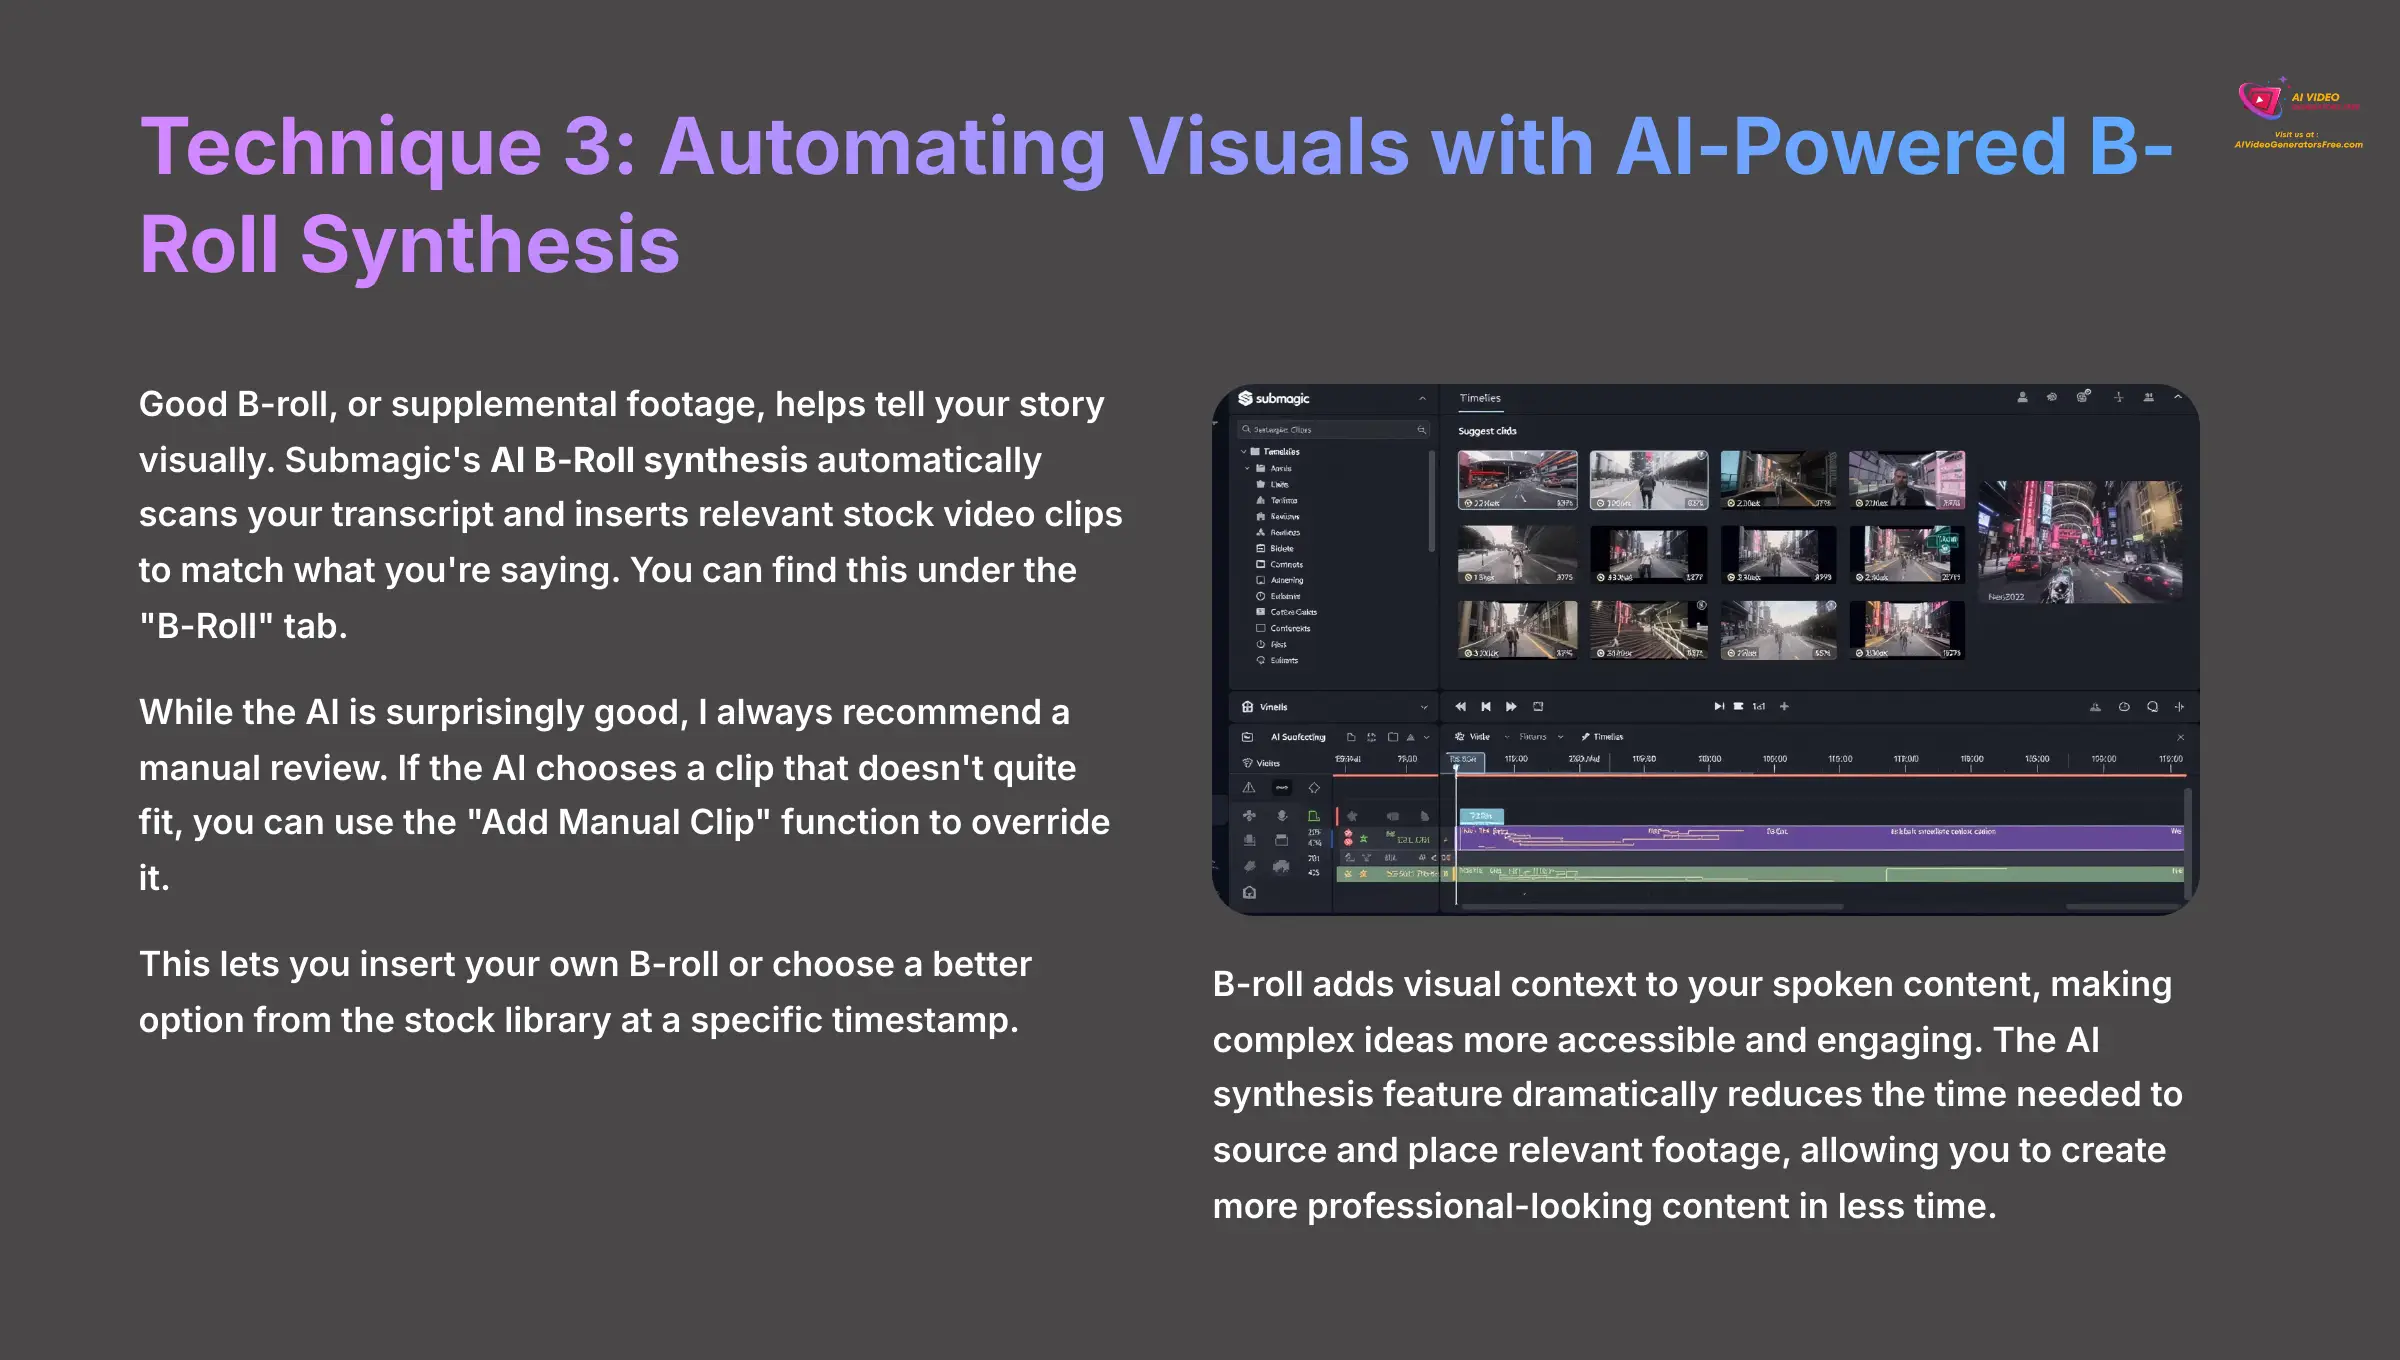This screenshot has width=2400, height=1360.
Task: Select the first suggested clip with red cars
Action: 1517,480
